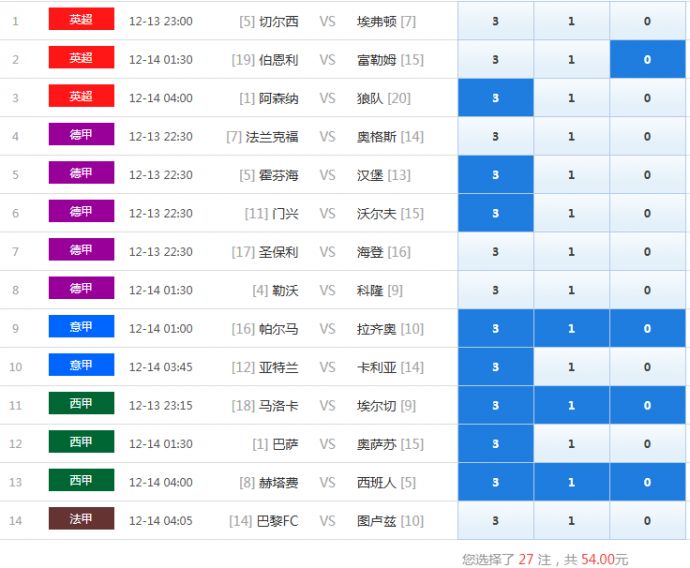Viewport: 690px width, 568px height.
Task: Open the 拉齐奥 team link
Action: (376, 329)
